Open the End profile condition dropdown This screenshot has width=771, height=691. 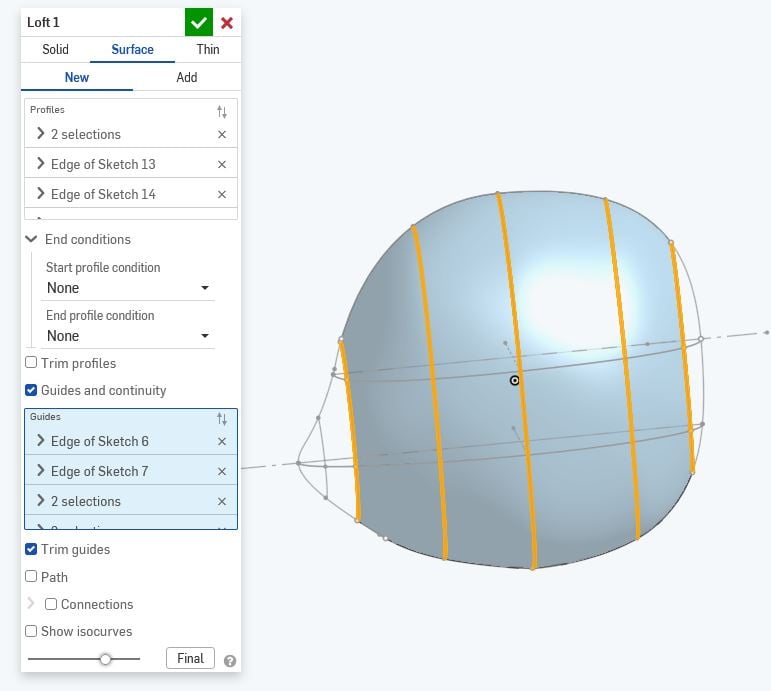tap(128, 336)
